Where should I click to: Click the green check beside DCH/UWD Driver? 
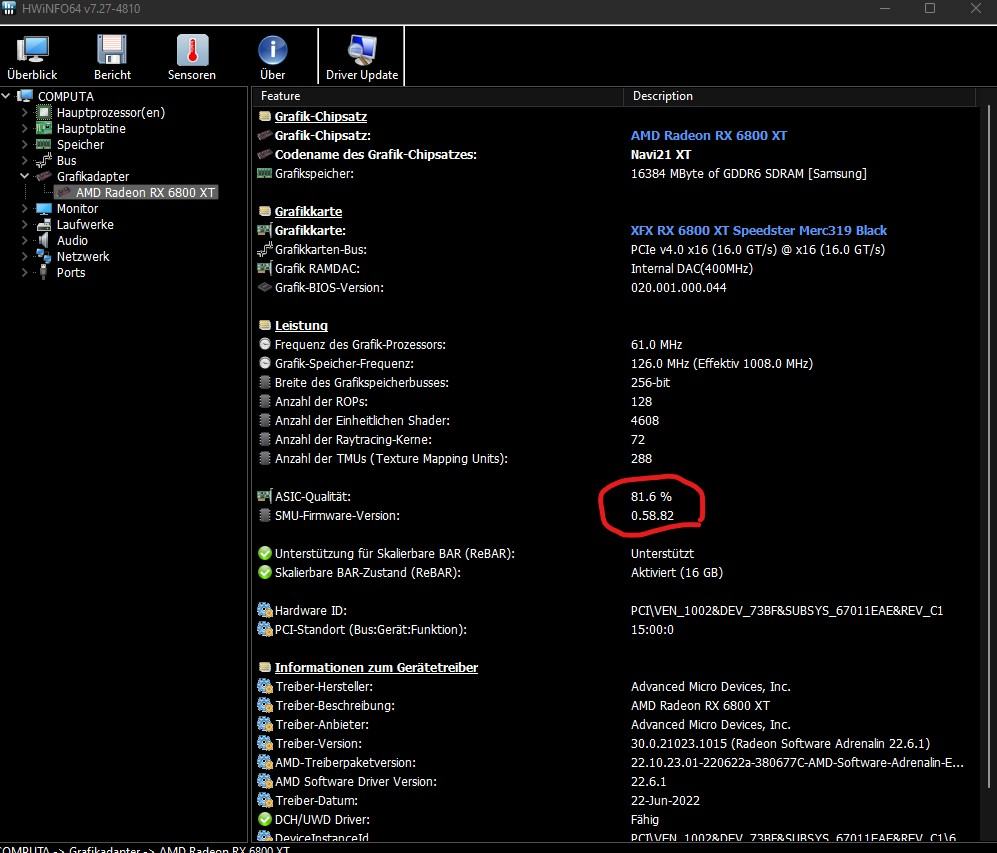pos(265,819)
